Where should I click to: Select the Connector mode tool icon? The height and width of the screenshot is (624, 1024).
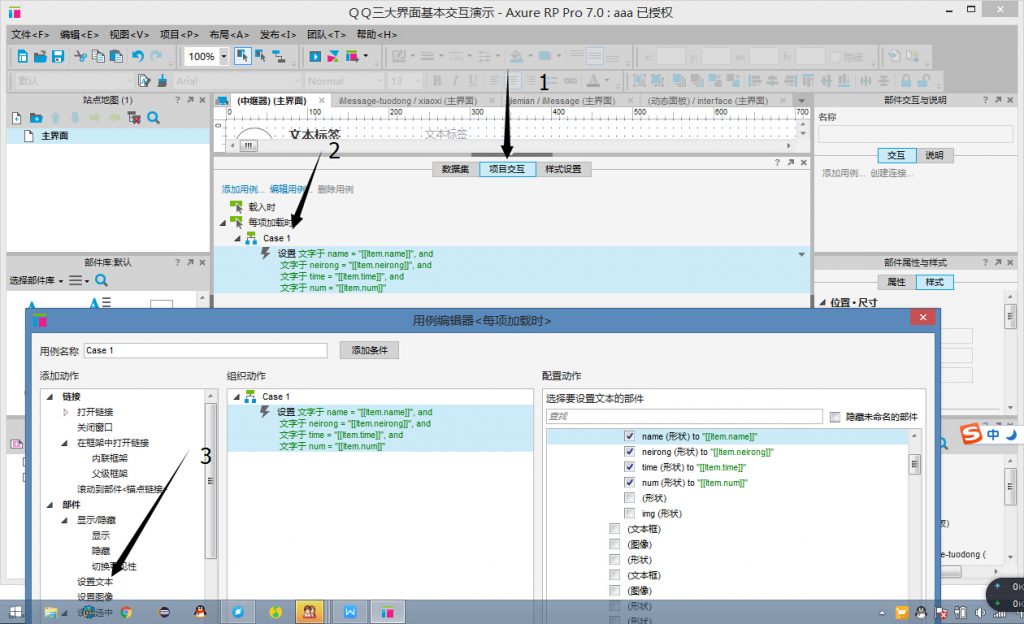pyautogui.click(x=279, y=57)
